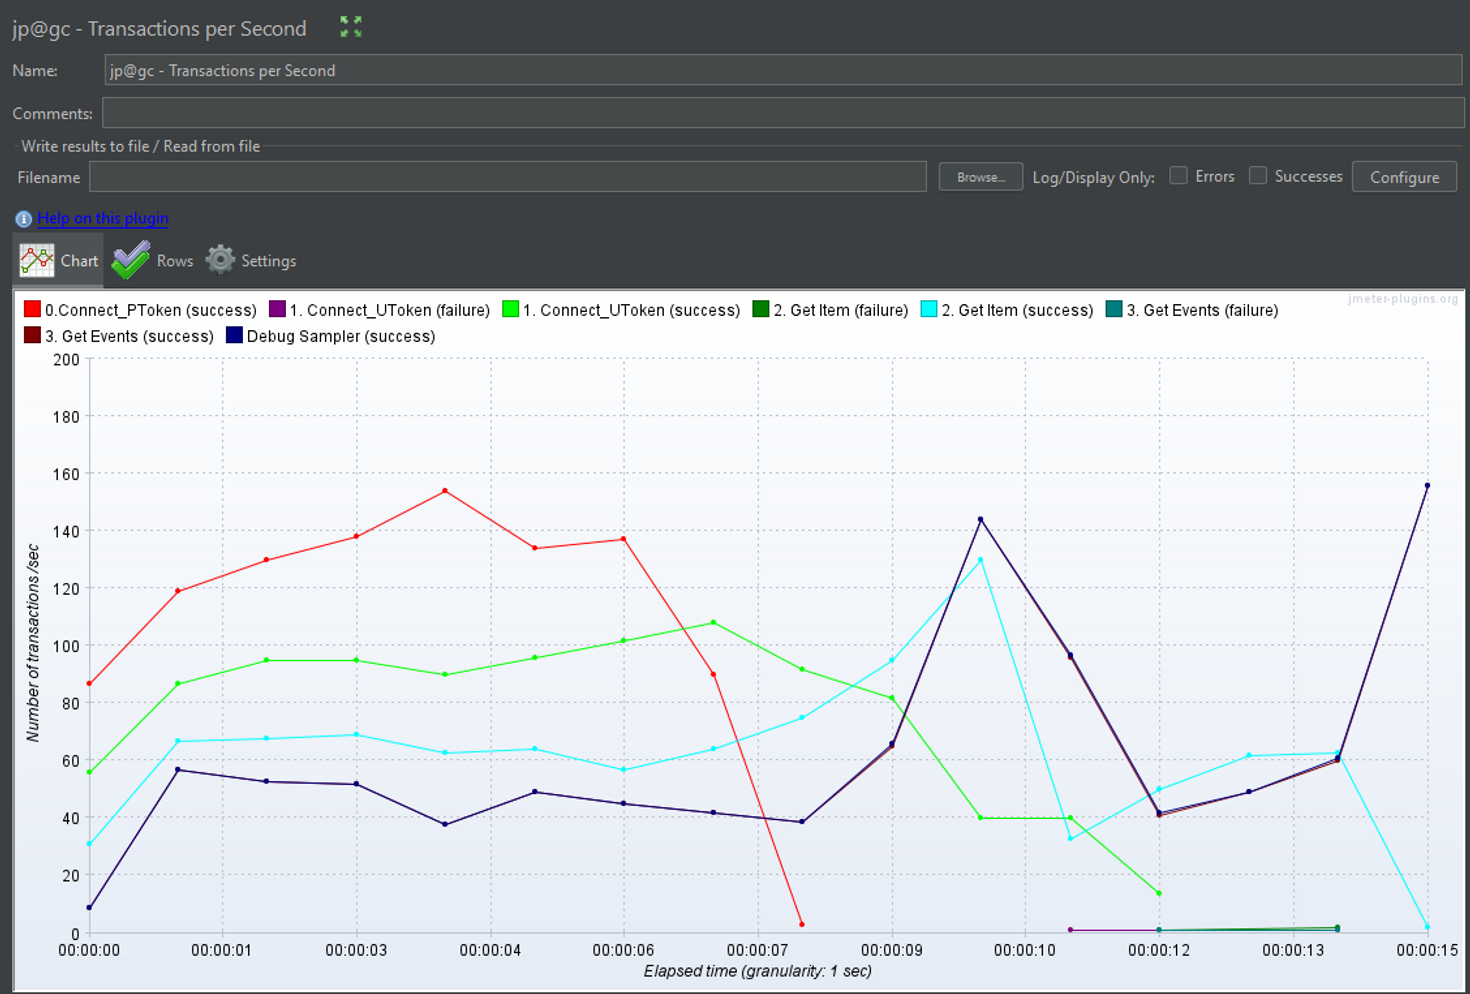Click the 'Write results to file / Read from file' label
Viewport: 1470px width, 994px height.
click(140, 146)
